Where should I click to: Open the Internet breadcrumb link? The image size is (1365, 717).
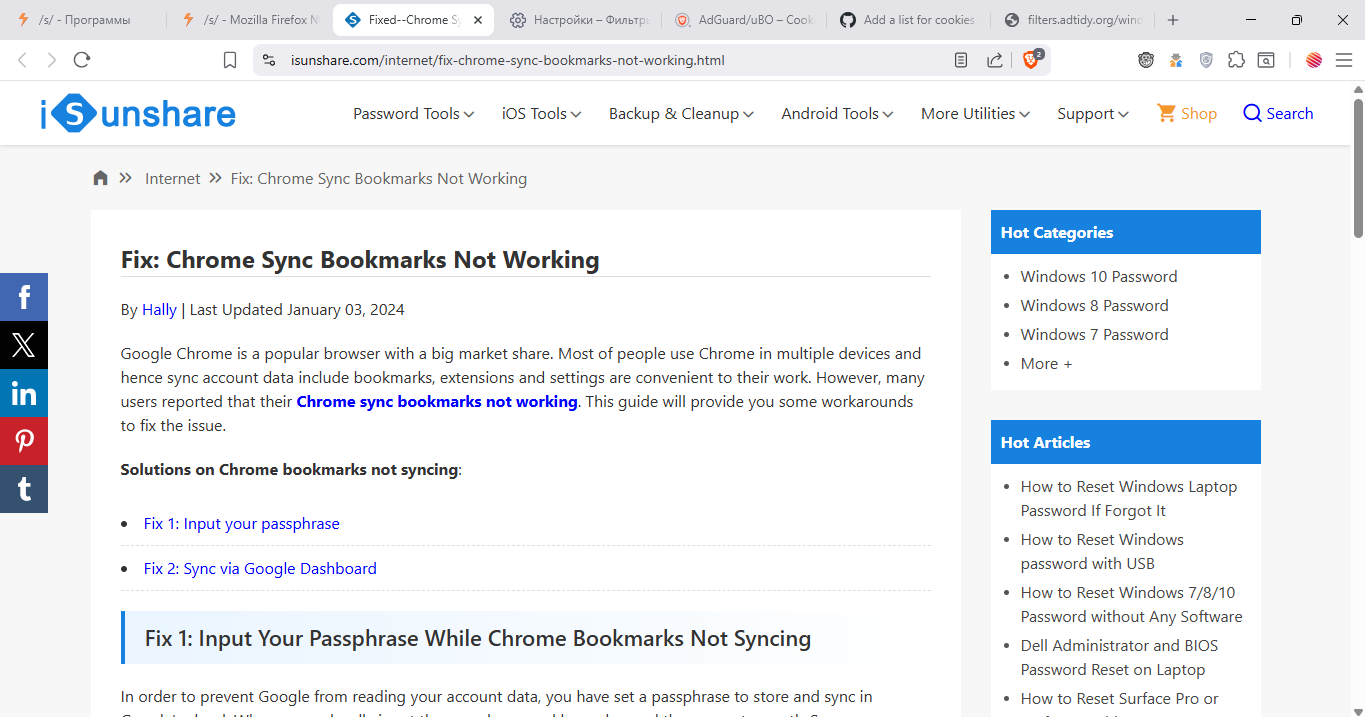pos(173,179)
